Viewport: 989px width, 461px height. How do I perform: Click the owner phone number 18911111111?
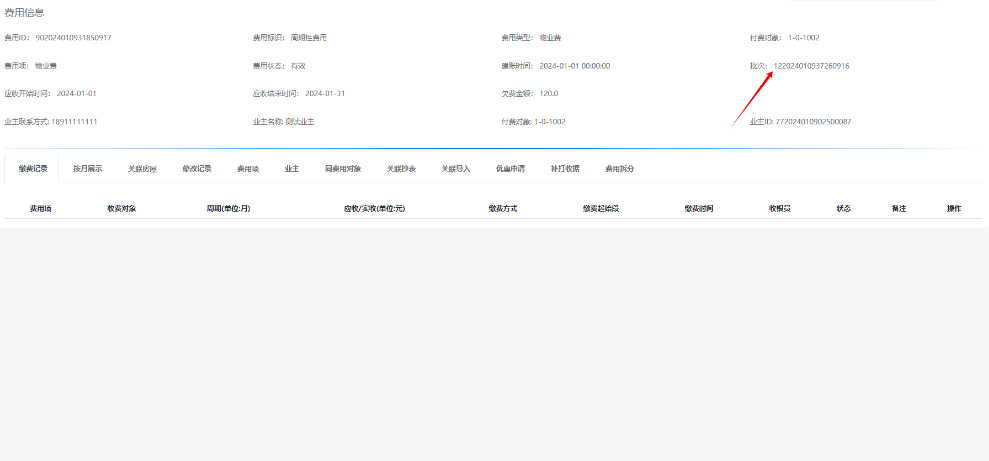pyautogui.click(x=74, y=122)
